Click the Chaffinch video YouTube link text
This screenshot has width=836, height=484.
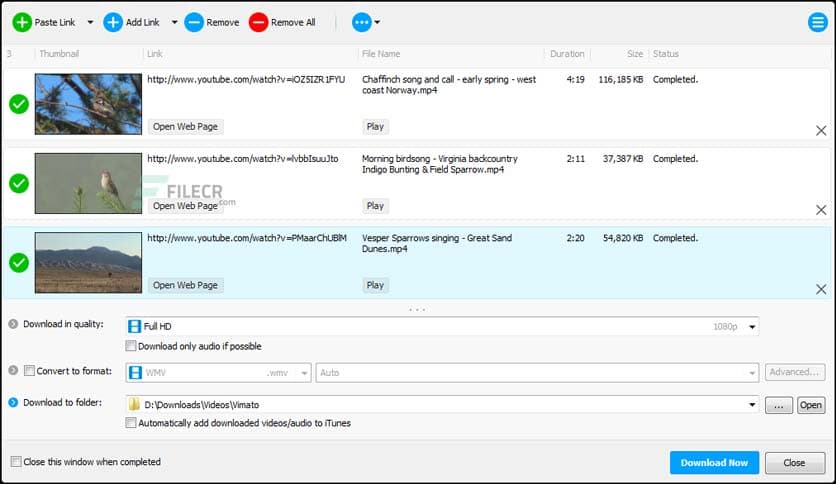click(246, 79)
